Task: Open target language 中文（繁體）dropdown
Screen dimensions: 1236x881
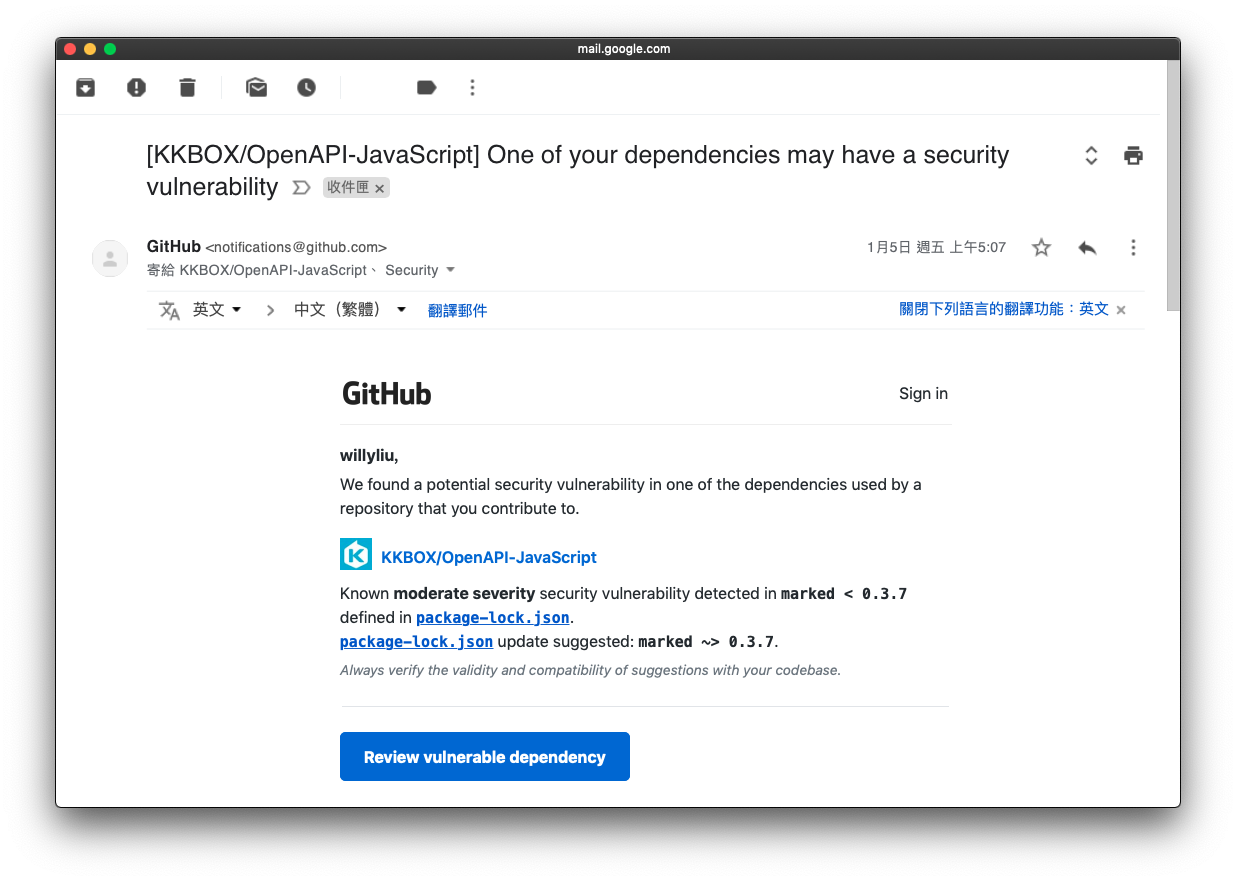Action: click(350, 310)
